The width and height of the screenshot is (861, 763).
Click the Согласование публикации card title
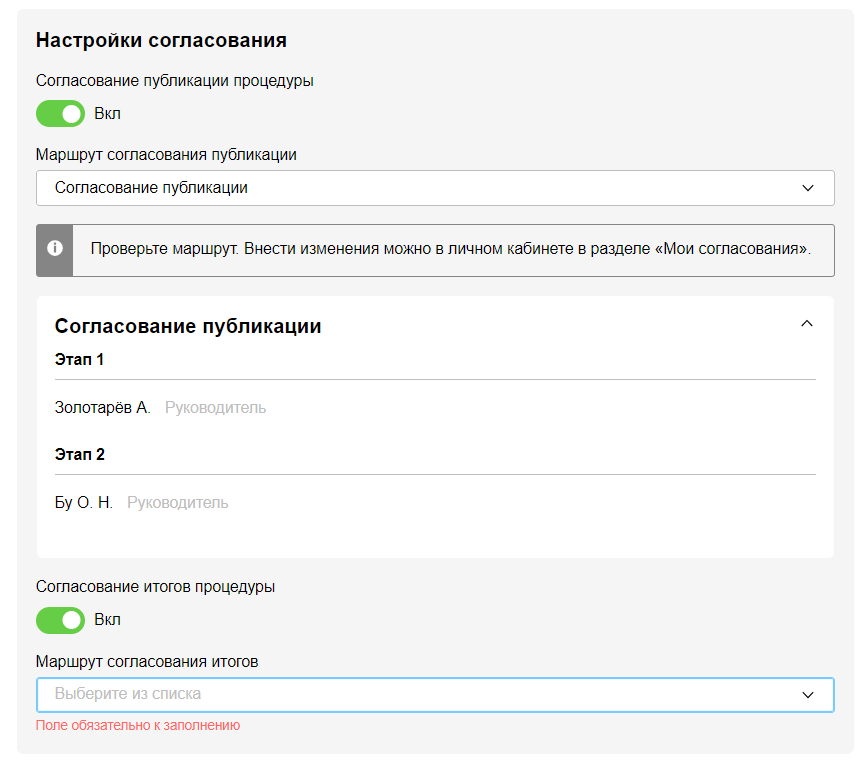188,326
